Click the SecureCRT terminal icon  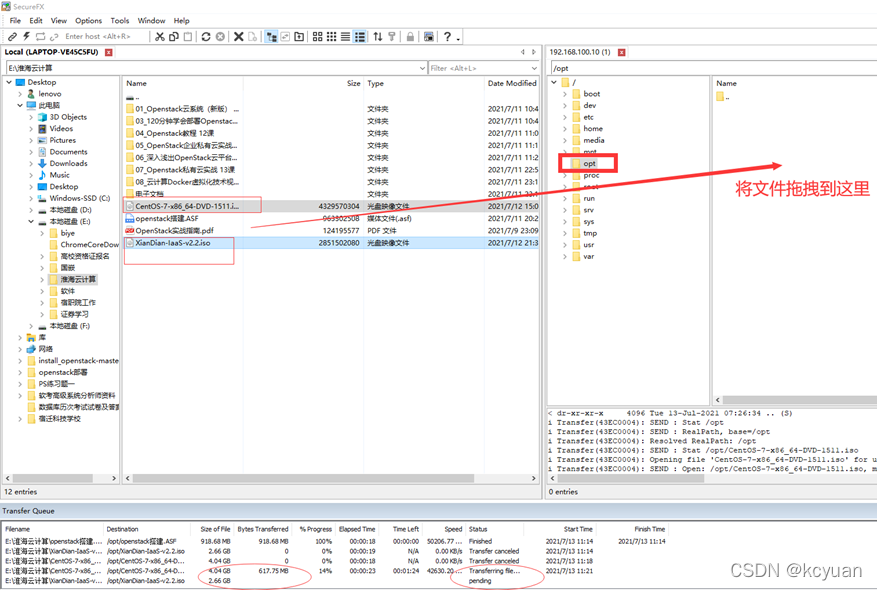[428, 36]
